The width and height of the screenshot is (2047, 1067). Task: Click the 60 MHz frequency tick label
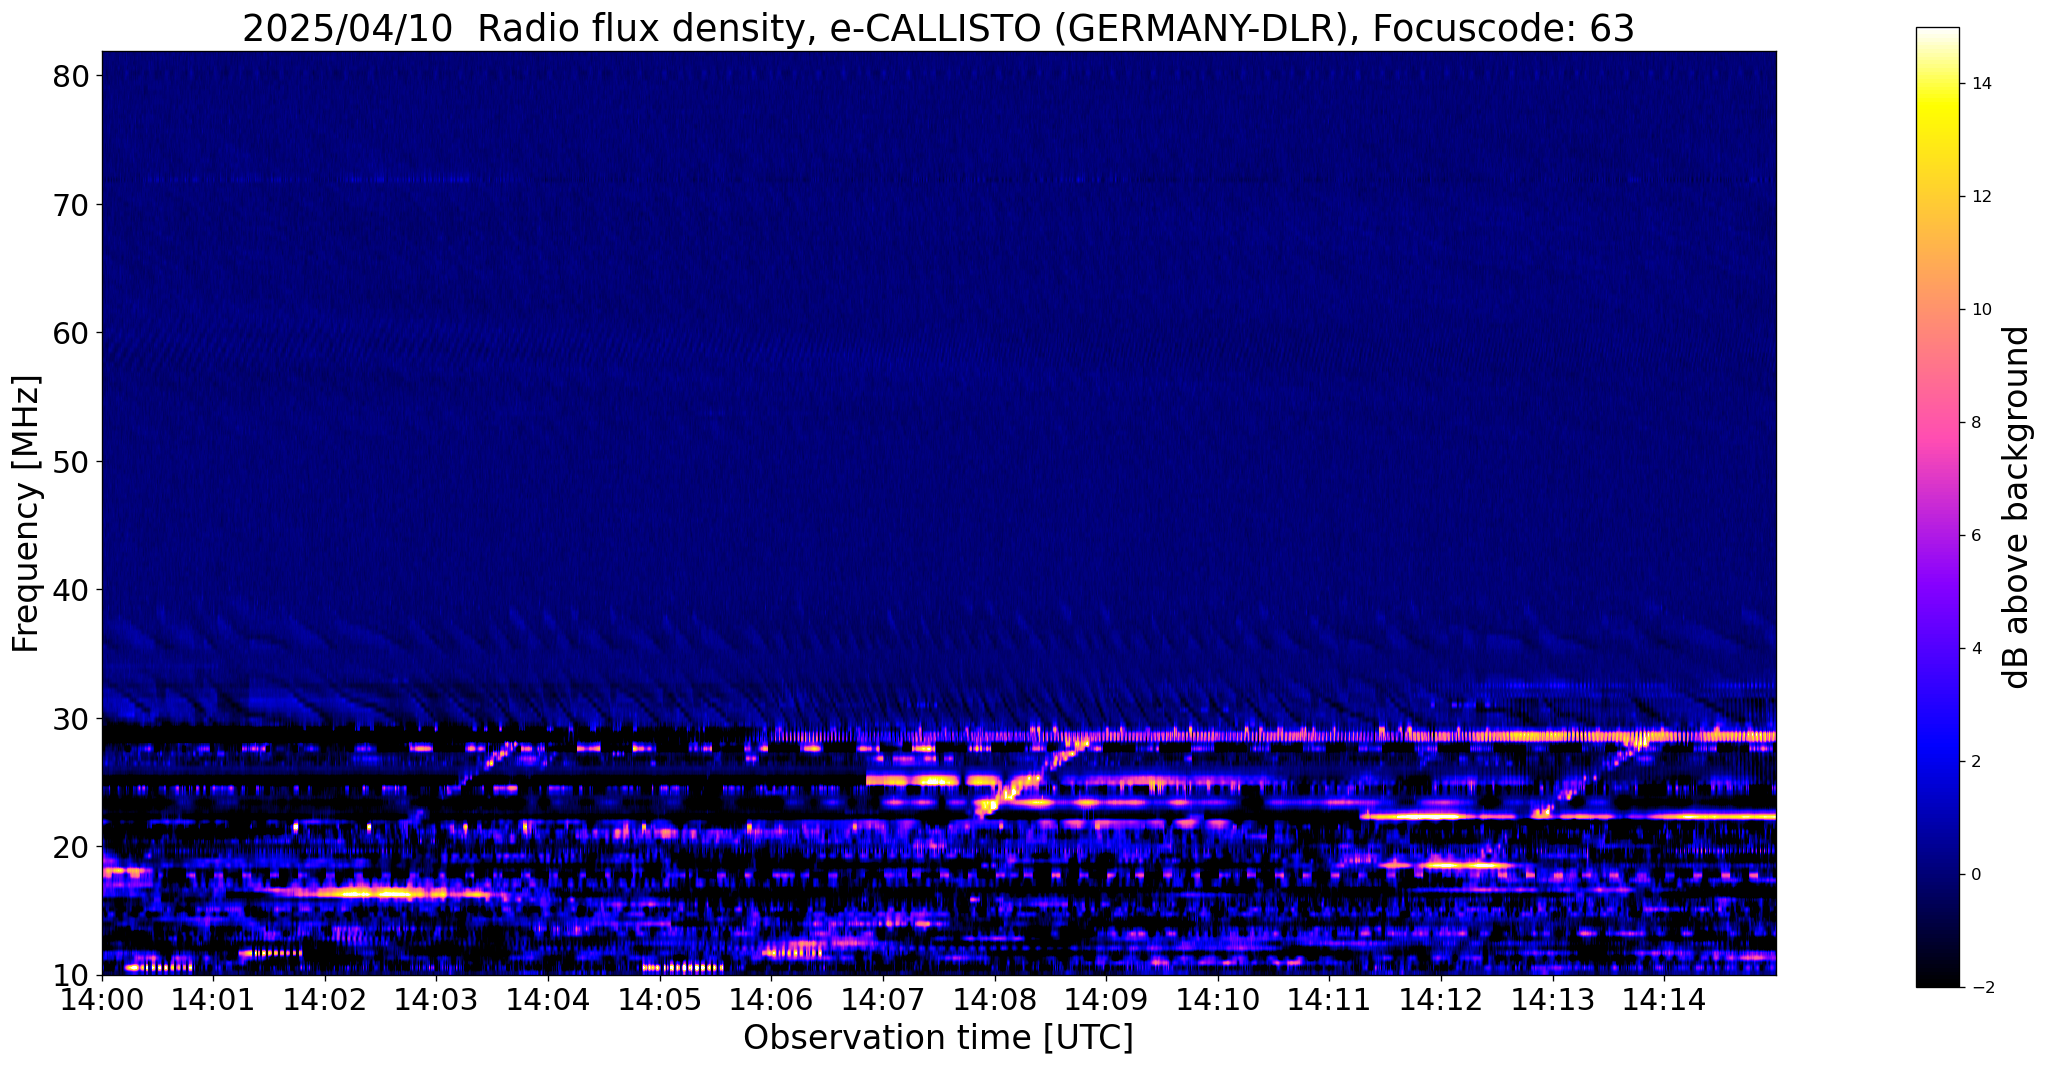coord(70,333)
